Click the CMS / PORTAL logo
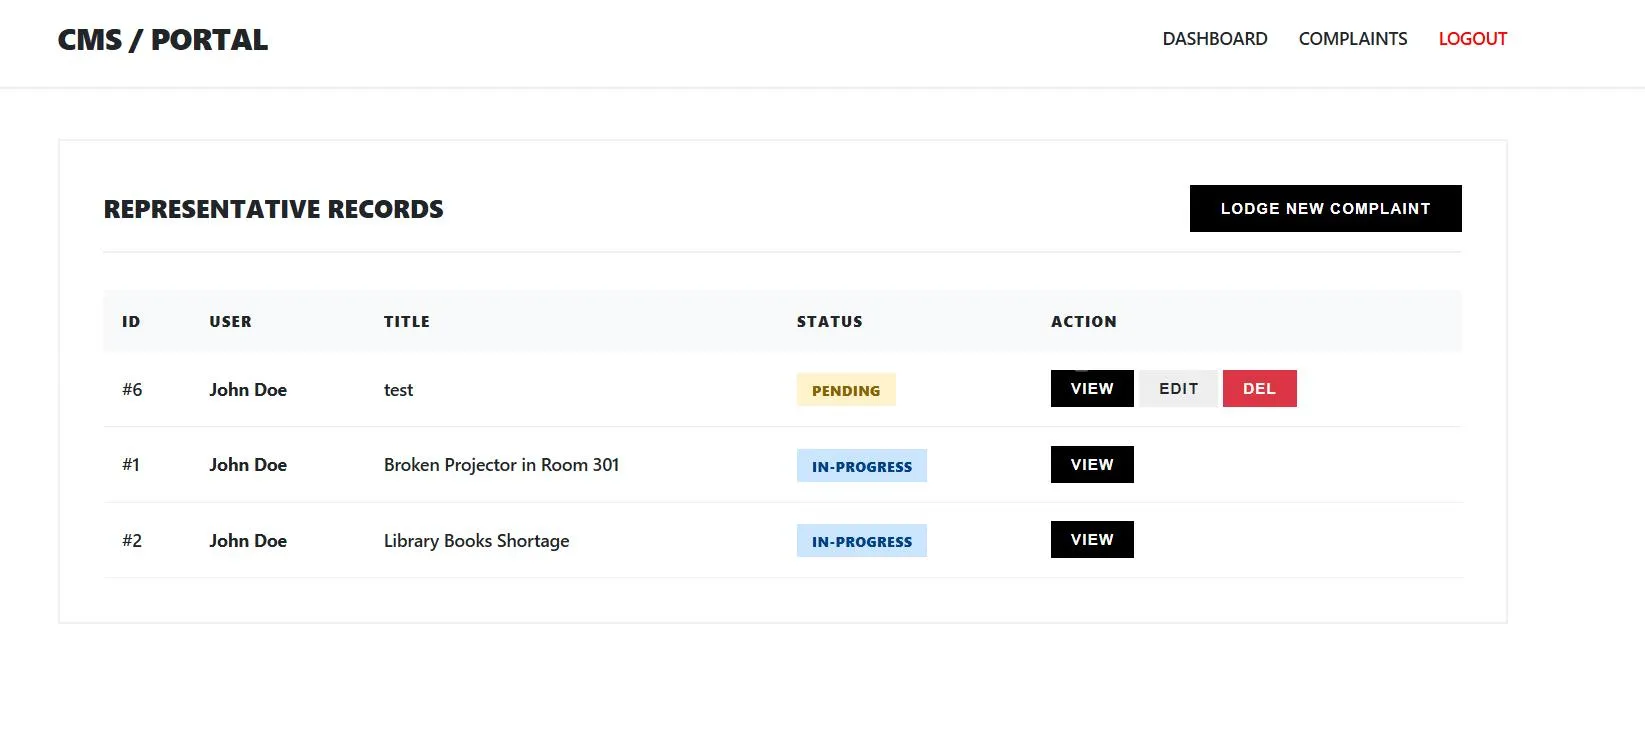 163,40
